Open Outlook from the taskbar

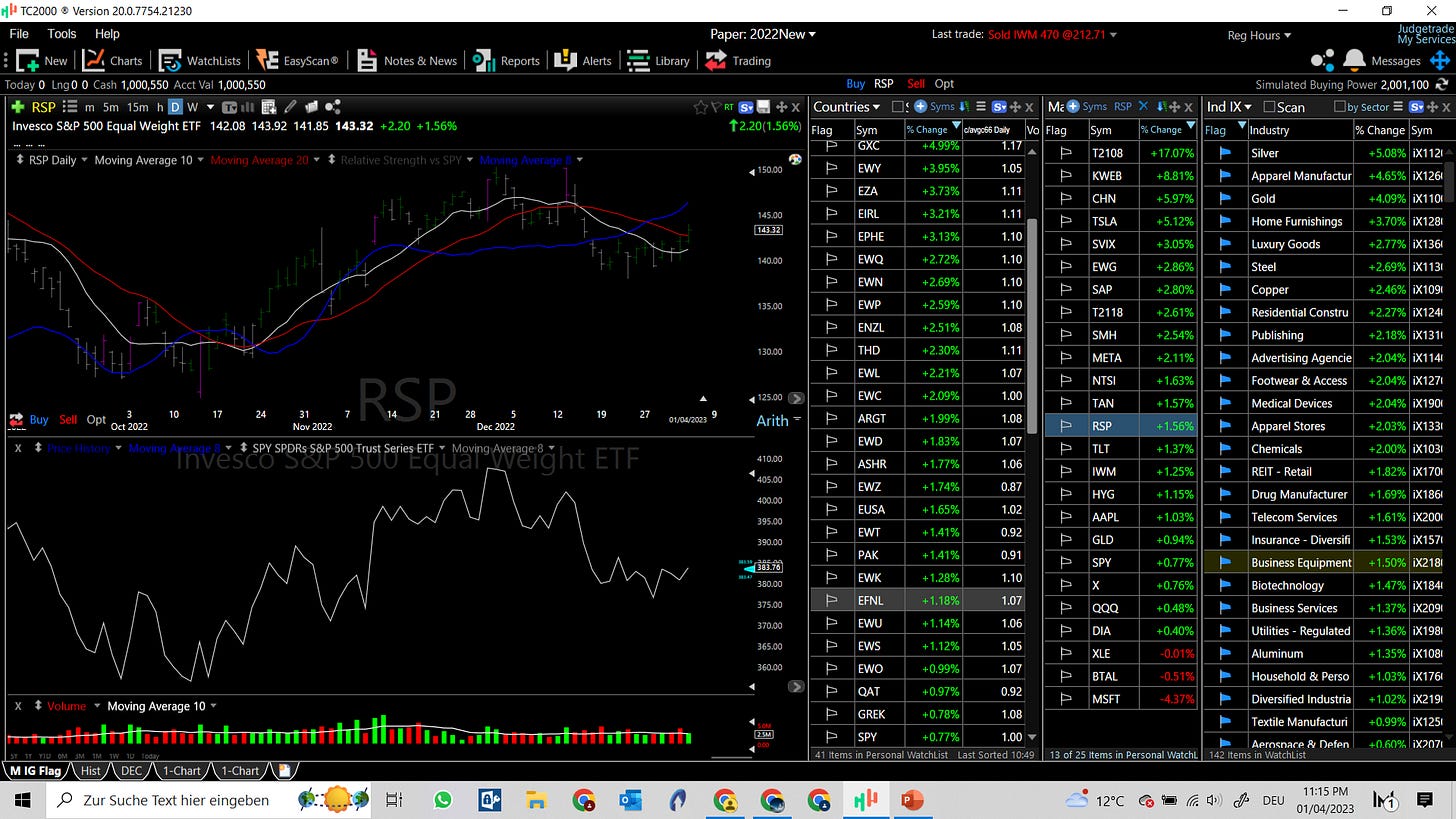click(630, 800)
